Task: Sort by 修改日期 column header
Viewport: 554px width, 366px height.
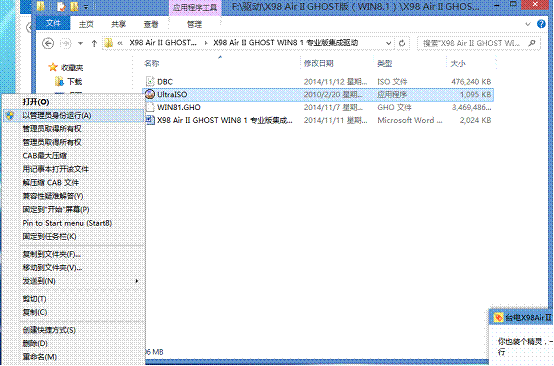Action: tap(319, 63)
